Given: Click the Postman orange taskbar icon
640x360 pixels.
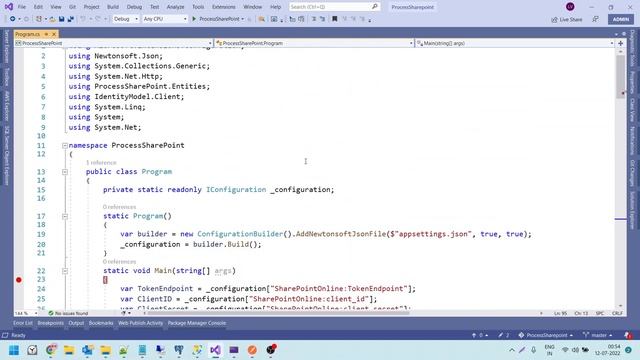Looking at the screenshot, I should pos(252,350).
